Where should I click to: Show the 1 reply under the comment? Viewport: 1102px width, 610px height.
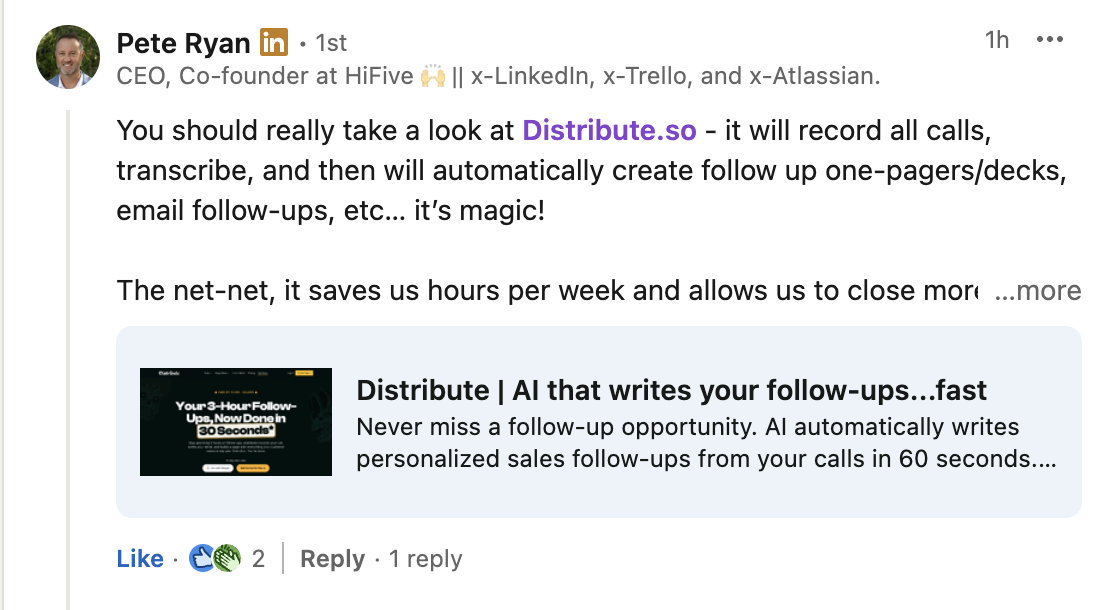[425, 559]
